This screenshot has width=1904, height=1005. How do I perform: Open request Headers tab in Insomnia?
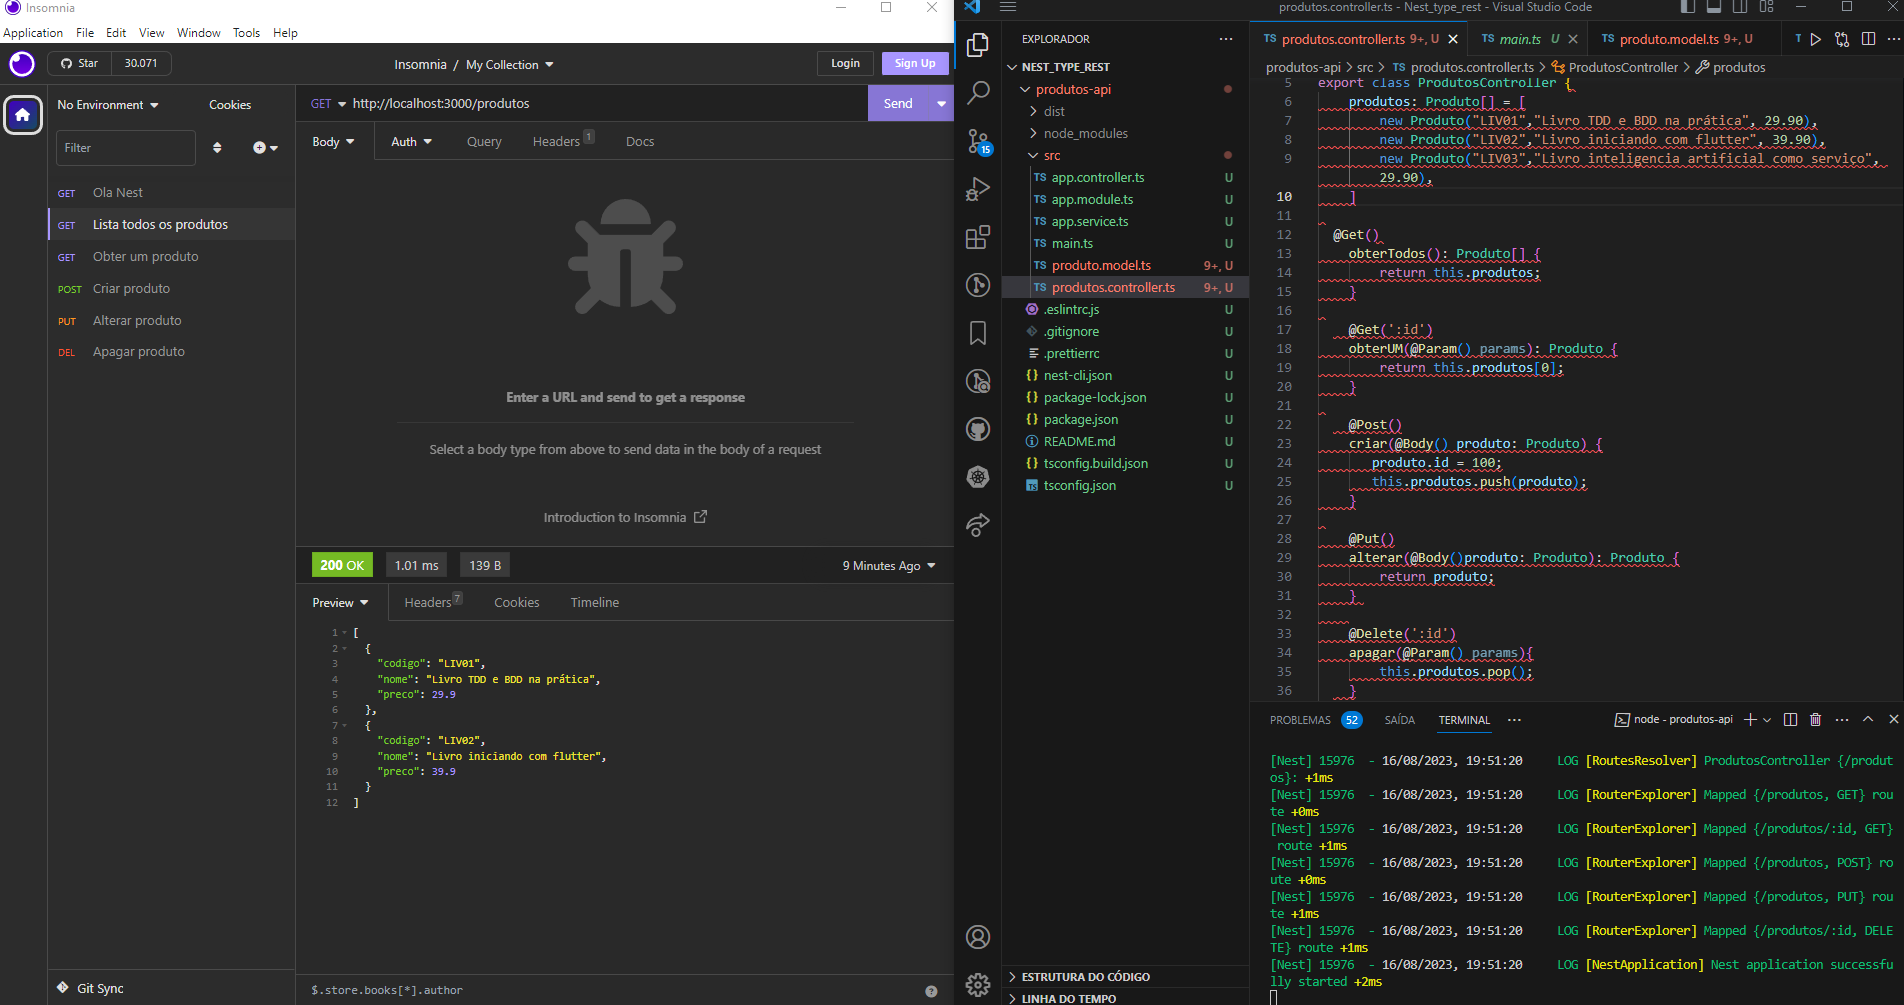(x=563, y=141)
